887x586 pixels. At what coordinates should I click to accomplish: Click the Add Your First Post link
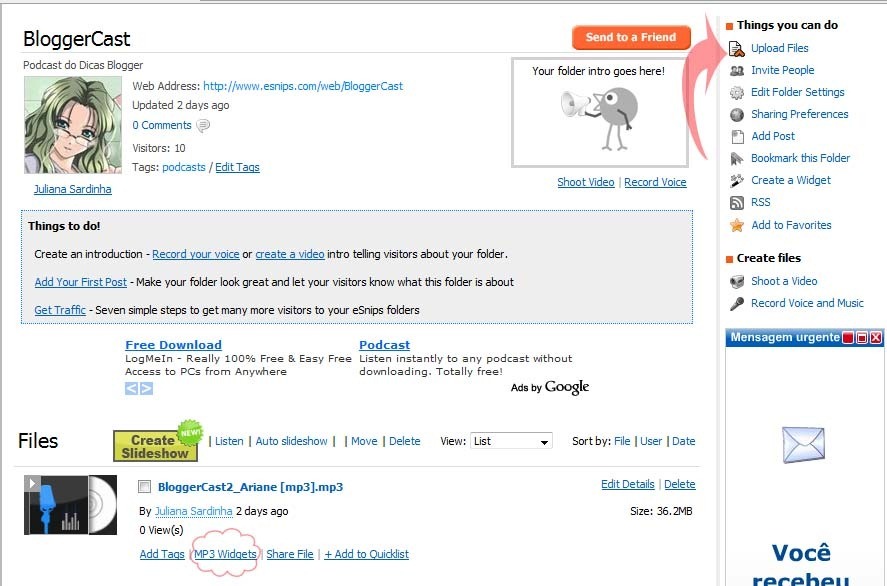pyautogui.click(x=80, y=282)
